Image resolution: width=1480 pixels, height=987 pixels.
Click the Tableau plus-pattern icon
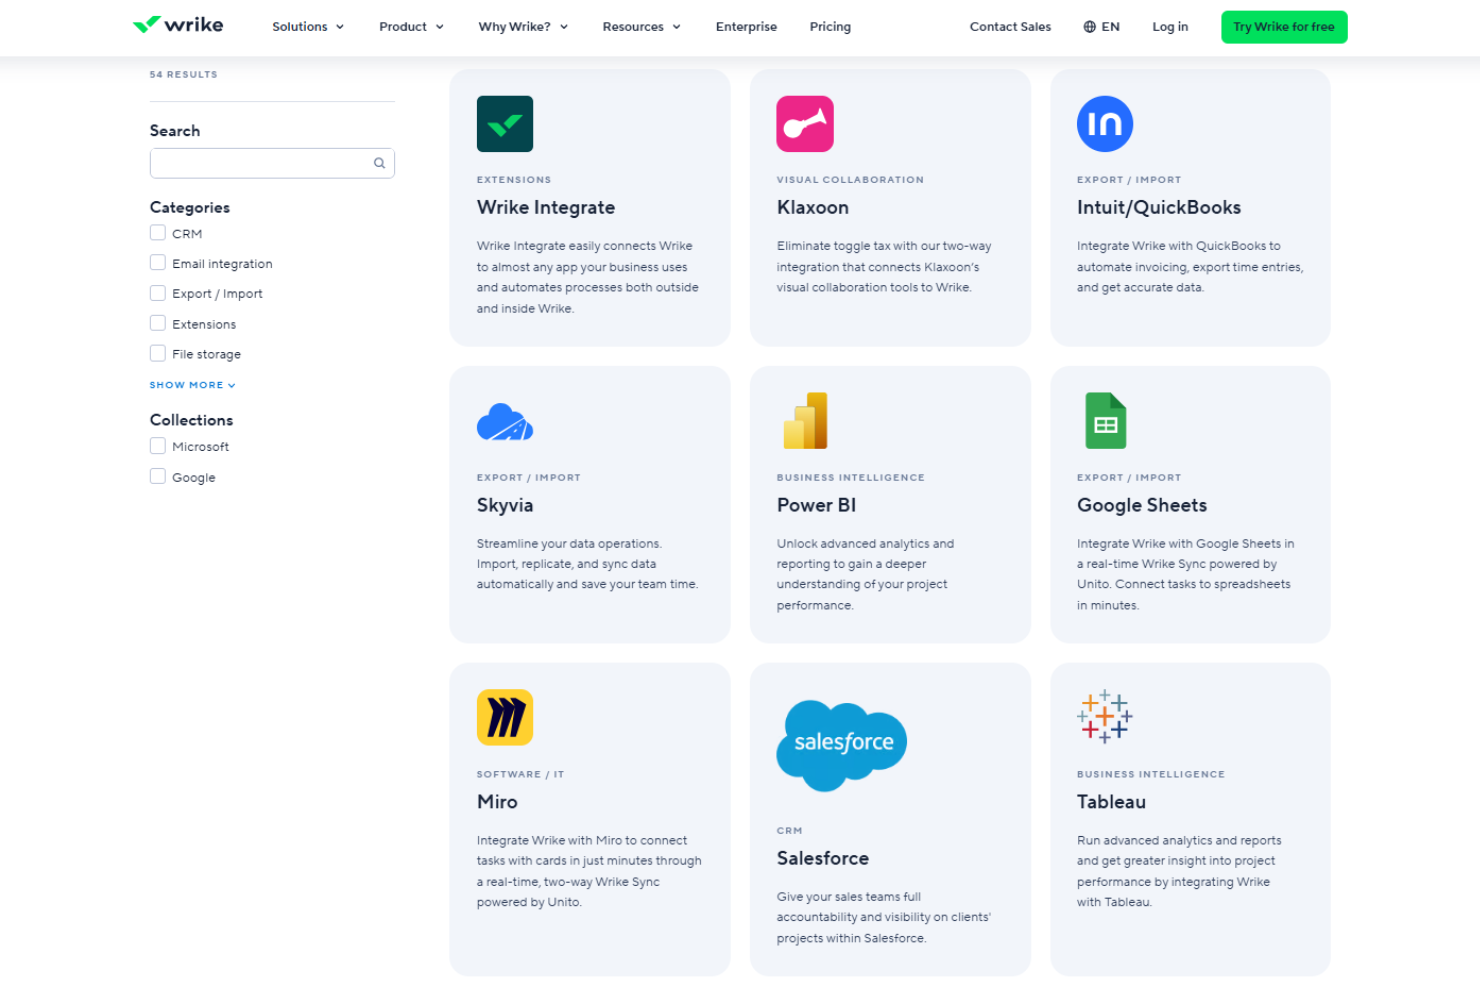pyautogui.click(x=1105, y=717)
